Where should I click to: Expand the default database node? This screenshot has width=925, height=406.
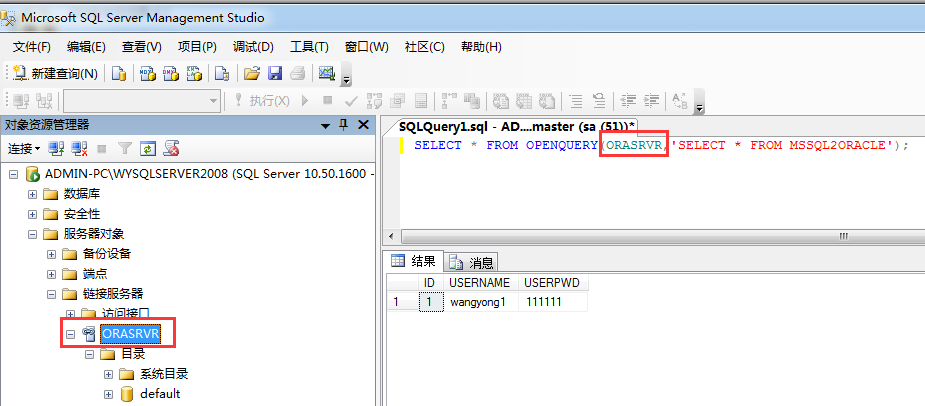[x=109, y=394]
